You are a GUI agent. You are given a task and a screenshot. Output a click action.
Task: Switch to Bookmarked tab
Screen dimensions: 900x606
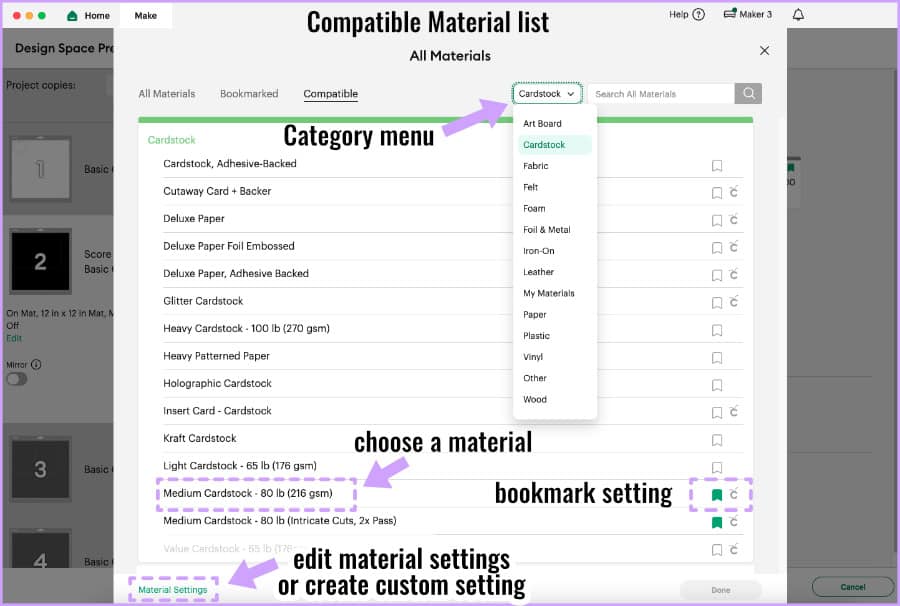coord(249,94)
